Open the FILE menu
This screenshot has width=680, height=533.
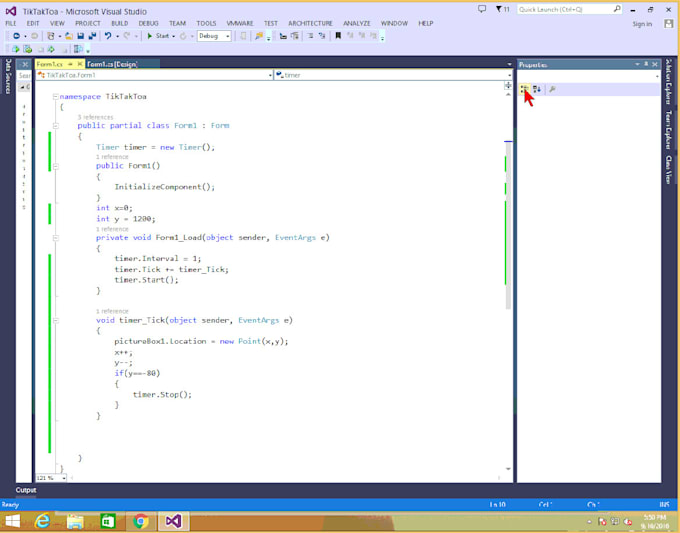point(11,23)
